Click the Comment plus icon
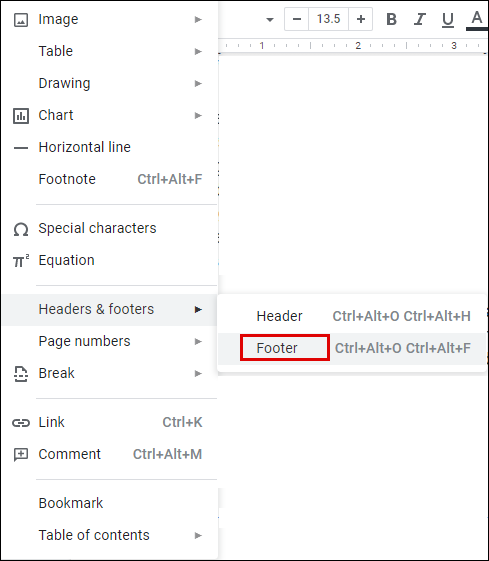Image resolution: width=489 pixels, height=561 pixels. [x=21, y=455]
